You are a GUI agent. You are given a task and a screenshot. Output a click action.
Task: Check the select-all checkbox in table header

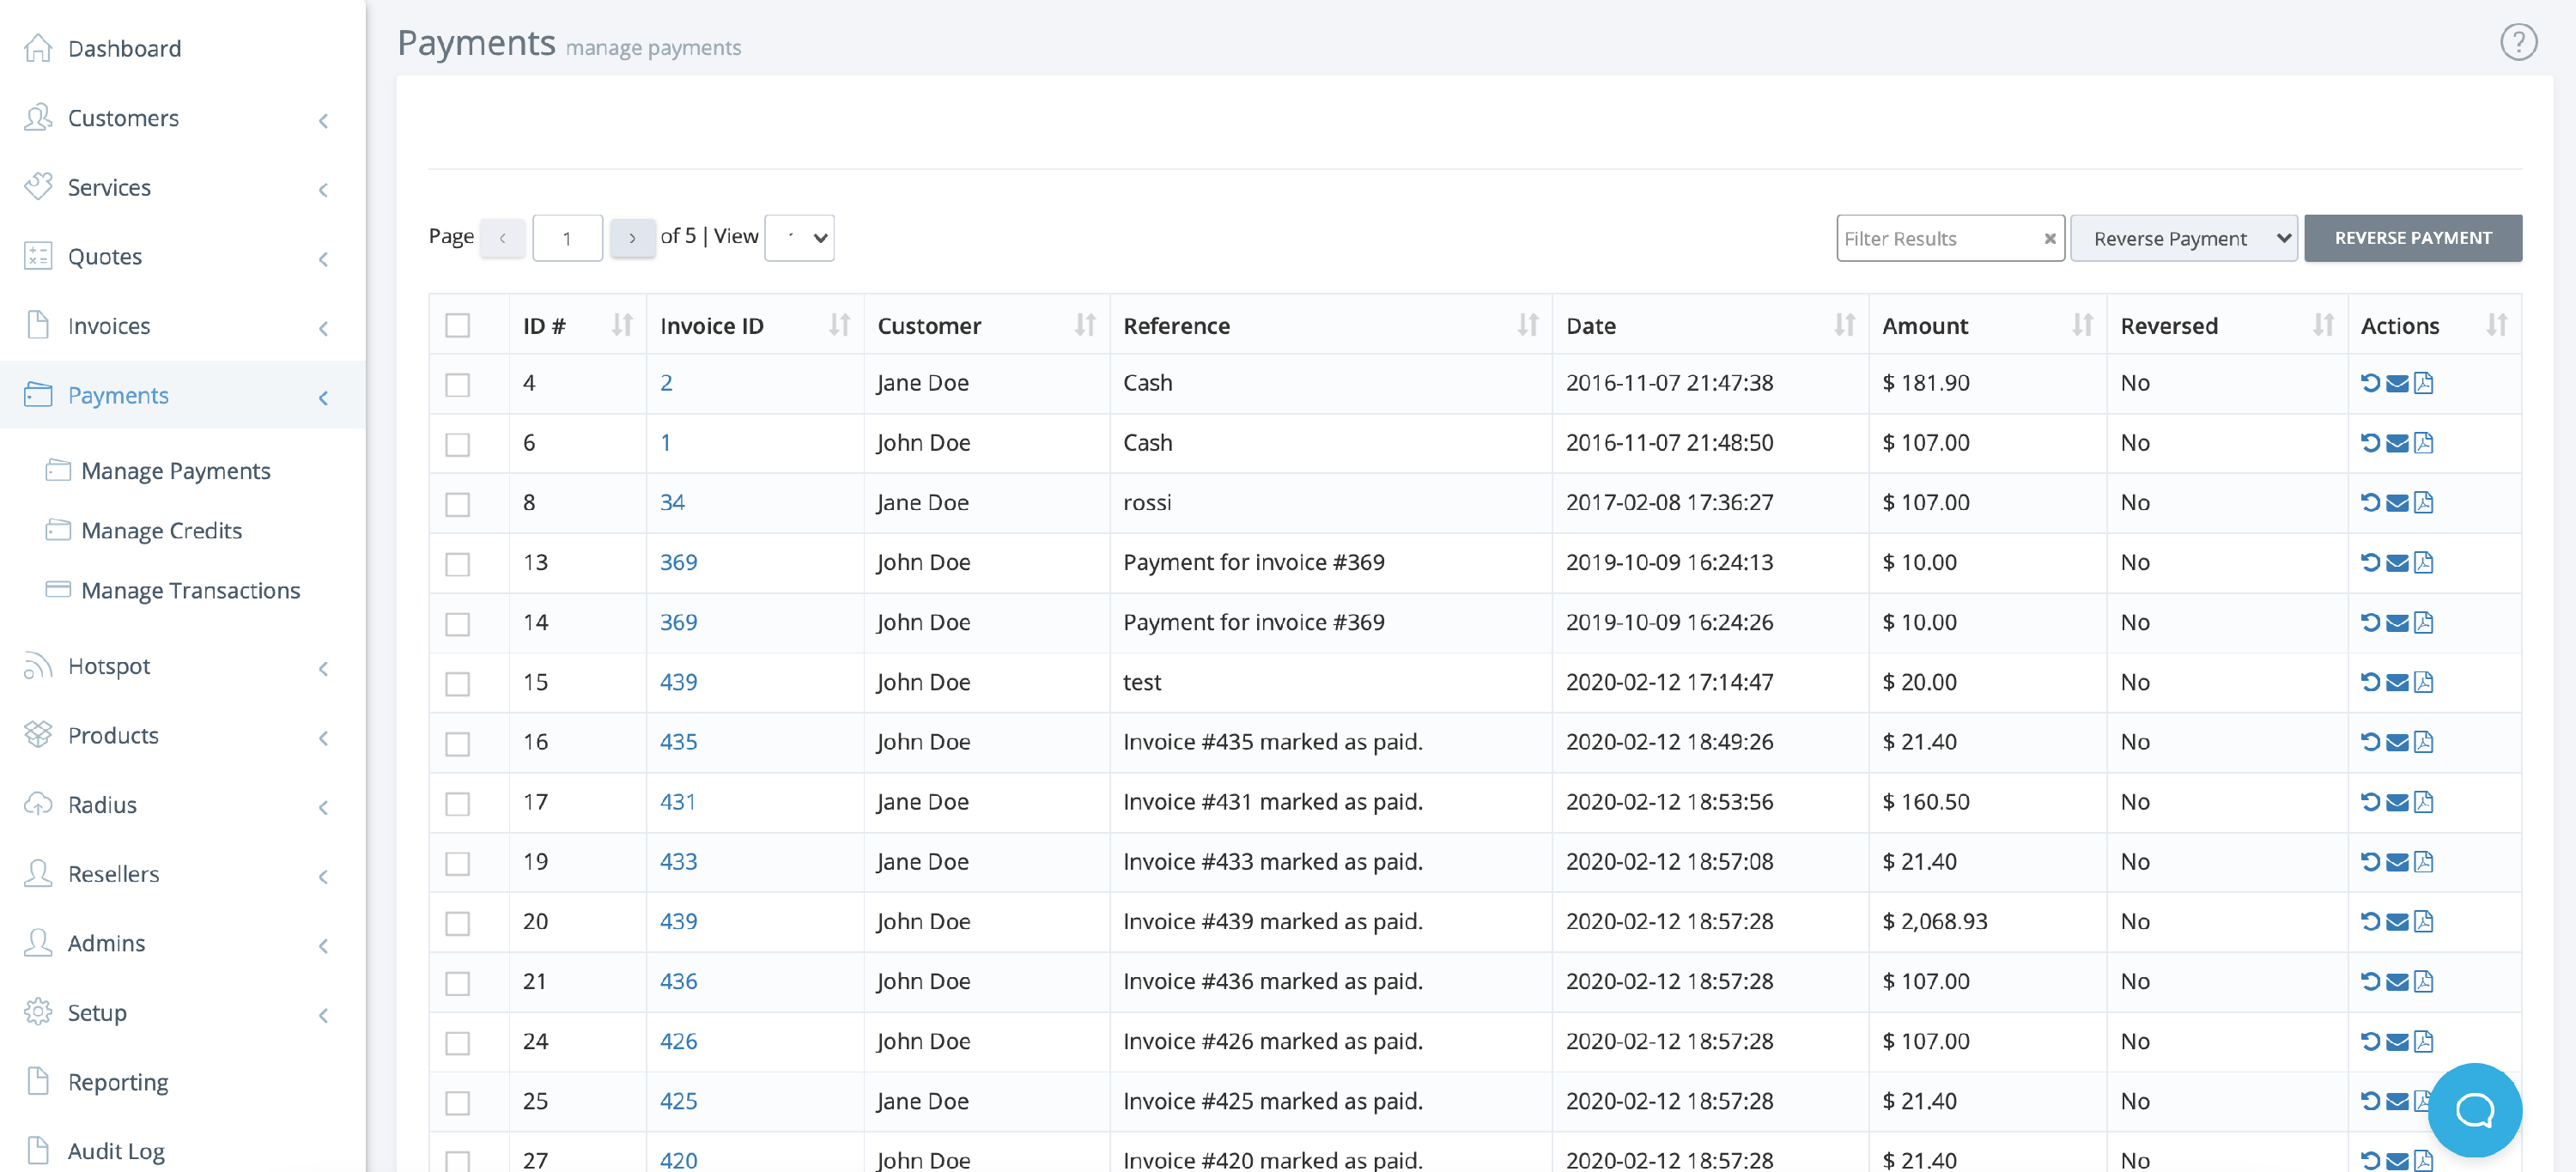(458, 325)
